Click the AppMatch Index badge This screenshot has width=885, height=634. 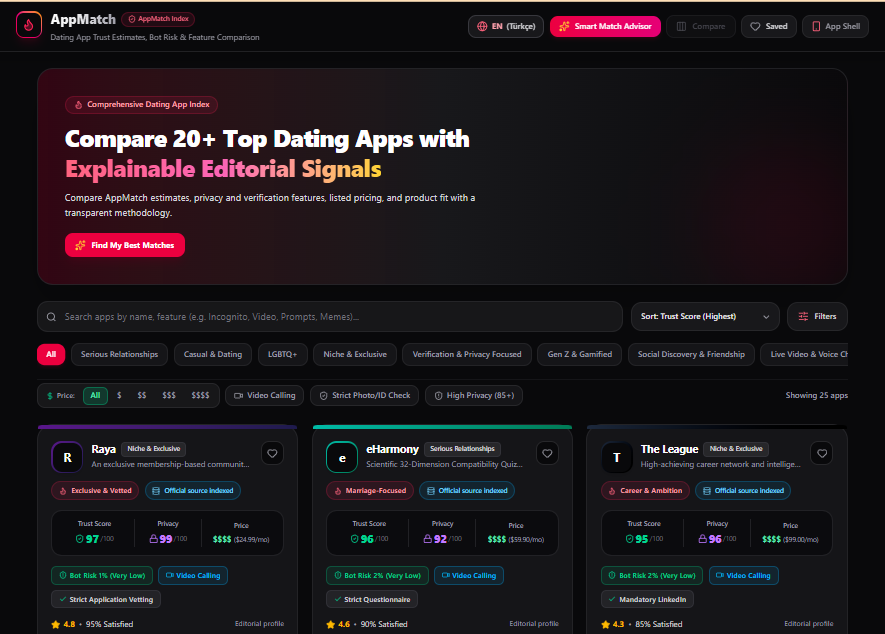[158, 19]
